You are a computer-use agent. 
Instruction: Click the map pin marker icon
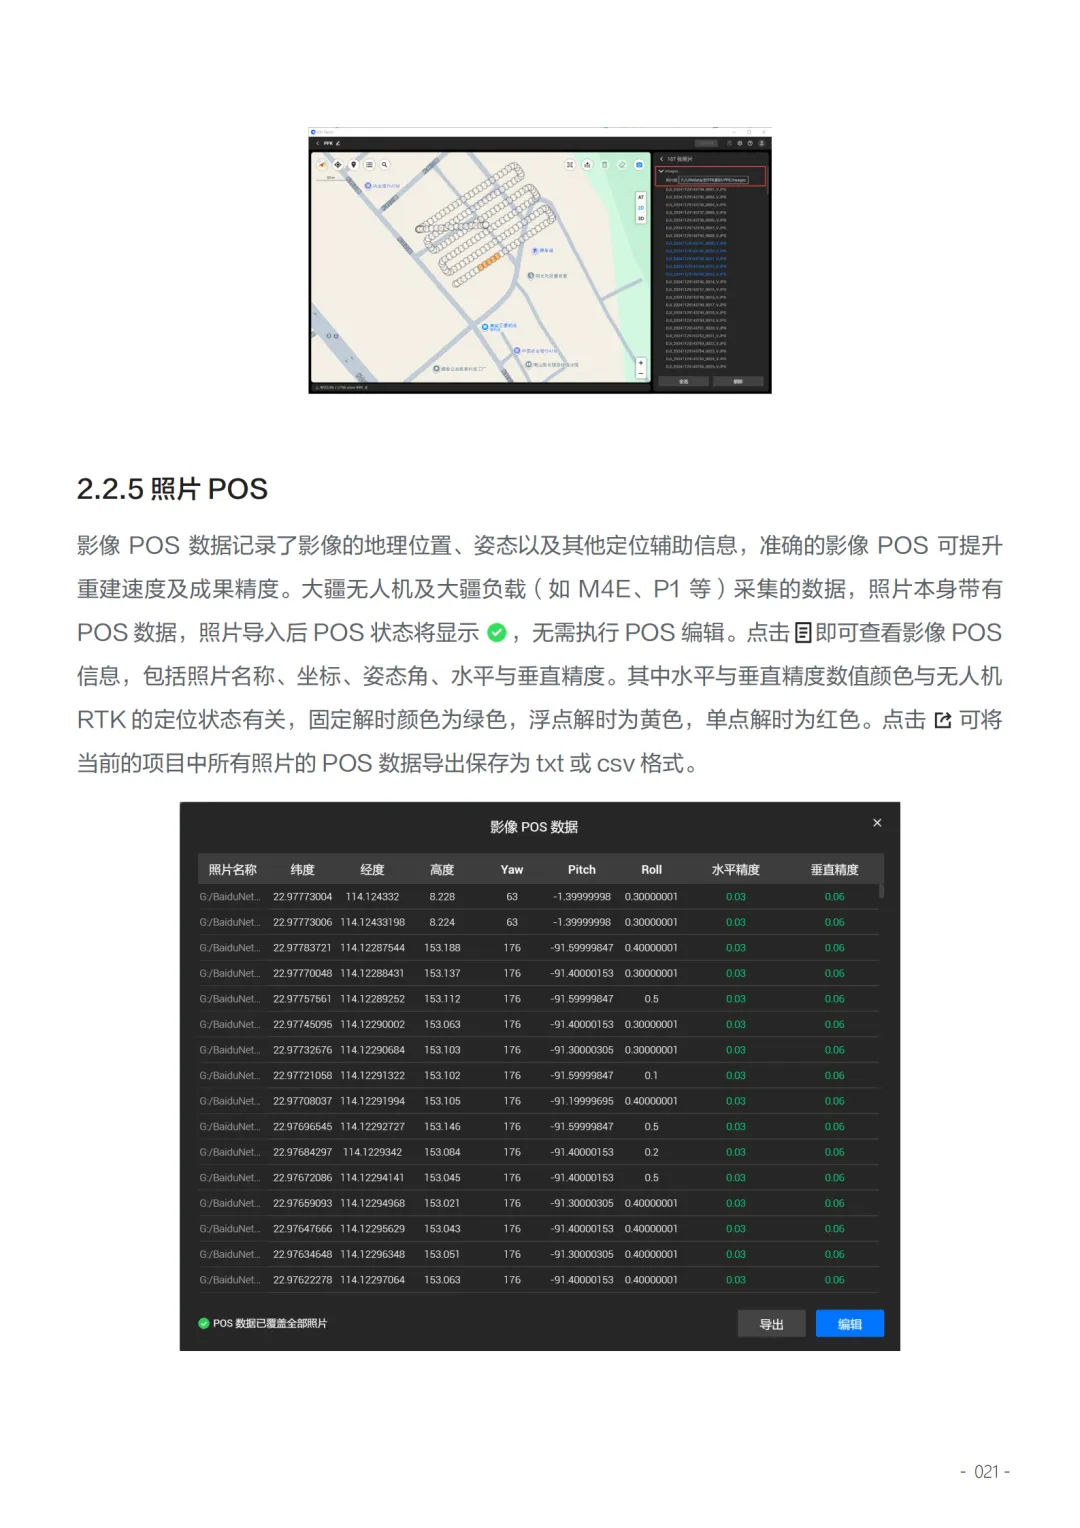pyautogui.click(x=354, y=165)
